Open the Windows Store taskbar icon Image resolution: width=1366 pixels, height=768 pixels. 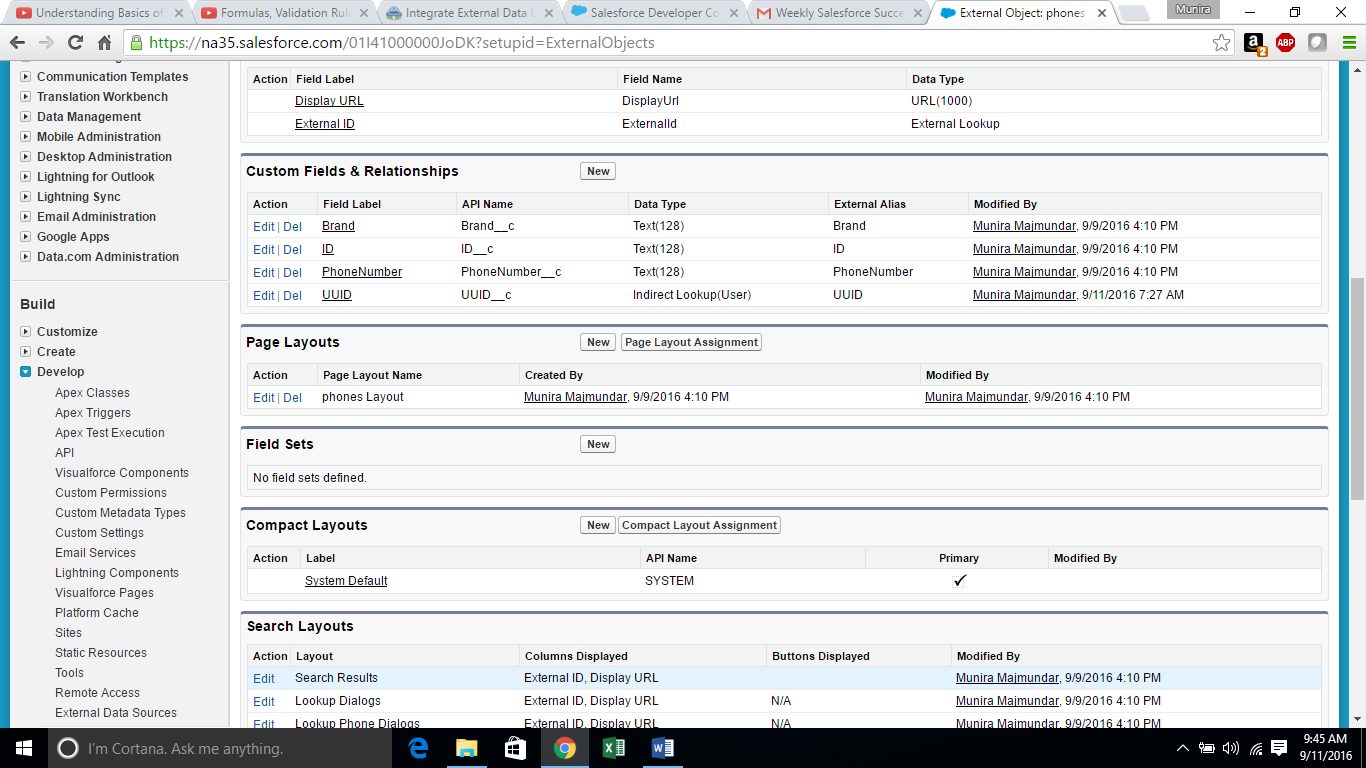[516, 748]
